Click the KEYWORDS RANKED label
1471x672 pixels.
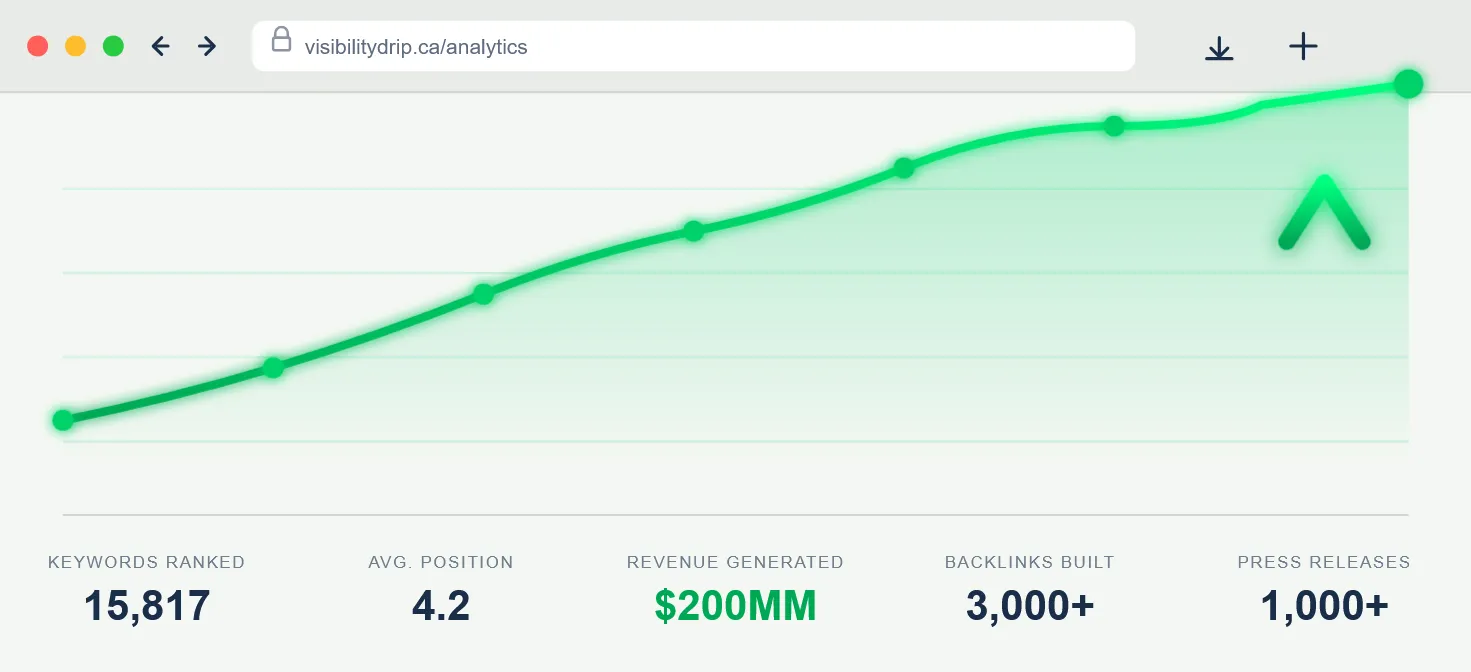tap(146, 562)
